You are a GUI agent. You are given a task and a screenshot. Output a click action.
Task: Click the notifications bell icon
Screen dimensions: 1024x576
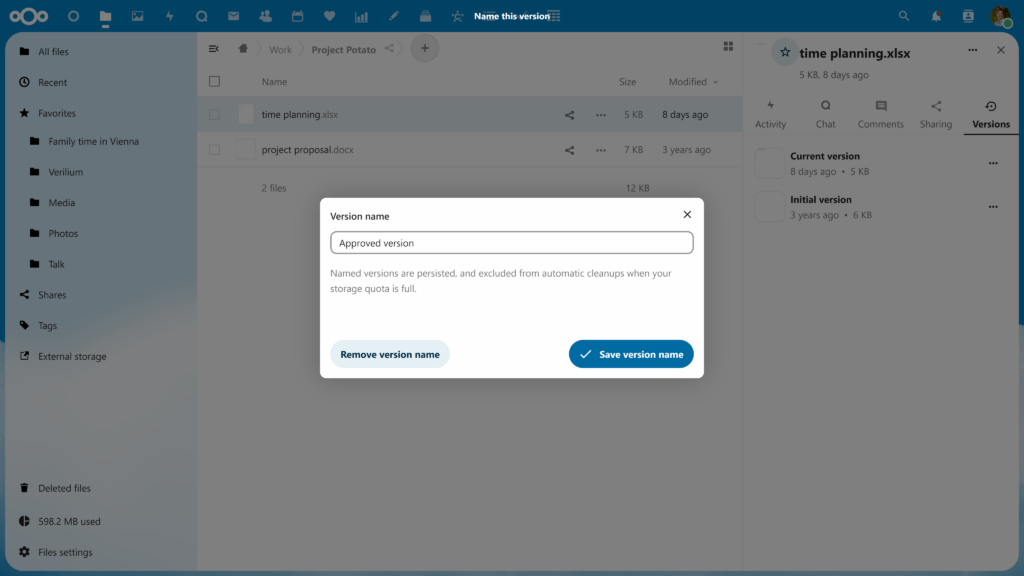[935, 15]
